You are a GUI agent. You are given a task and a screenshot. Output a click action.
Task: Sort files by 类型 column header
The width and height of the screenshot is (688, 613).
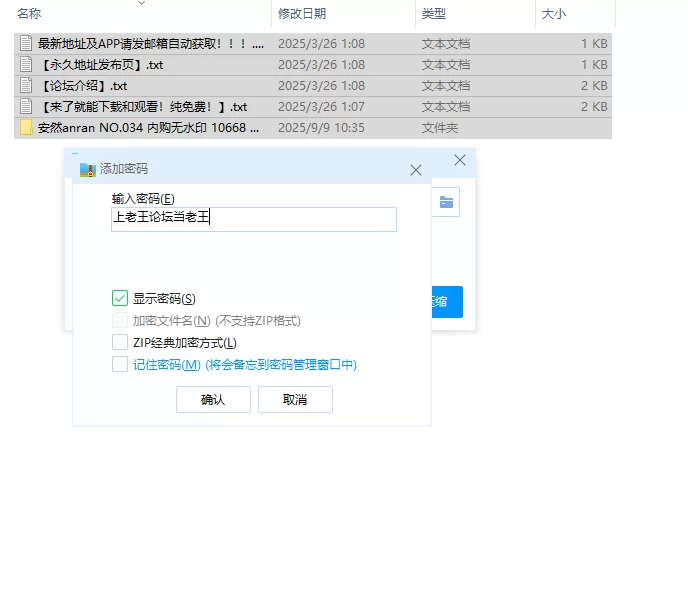pyautogui.click(x=434, y=14)
